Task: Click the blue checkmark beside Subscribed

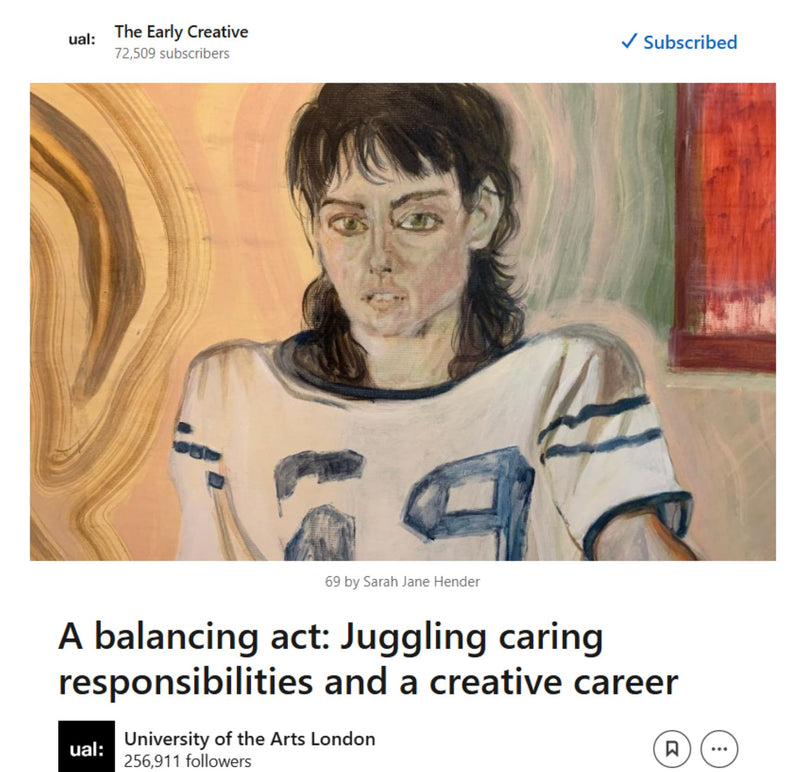Action: pyautogui.click(x=629, y=41)
